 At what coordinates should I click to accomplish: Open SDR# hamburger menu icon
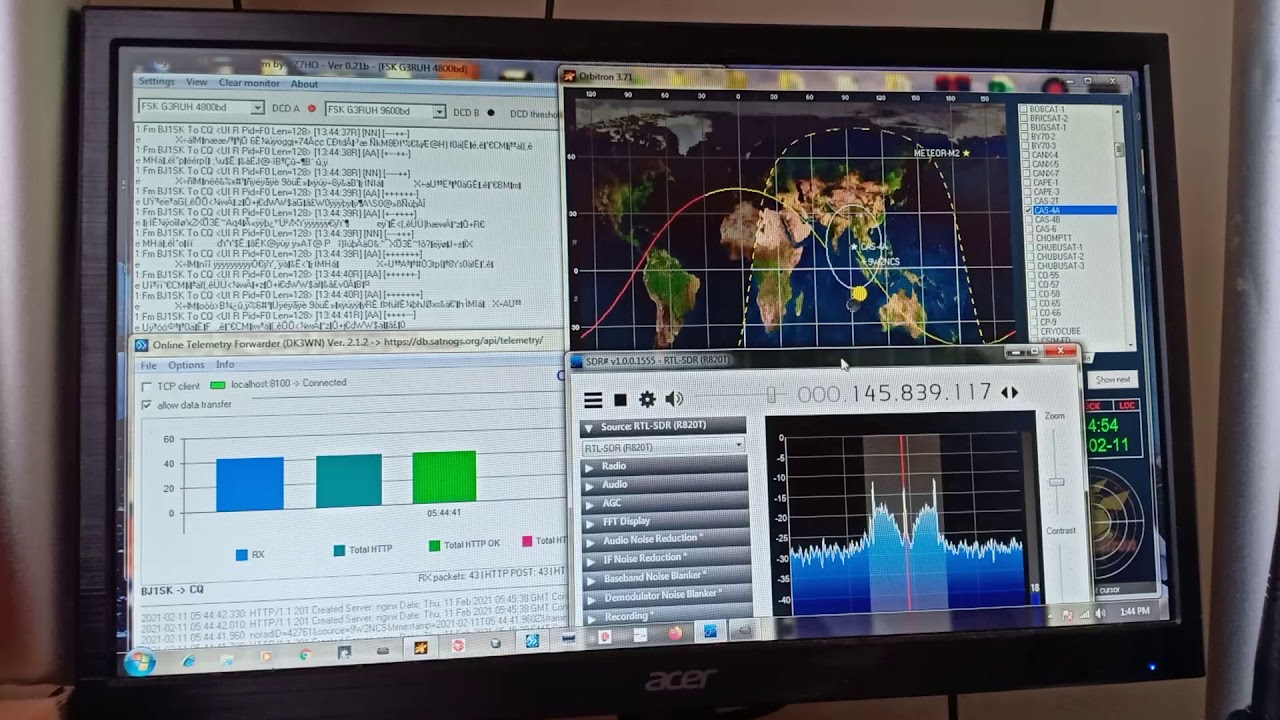[593, 400]
